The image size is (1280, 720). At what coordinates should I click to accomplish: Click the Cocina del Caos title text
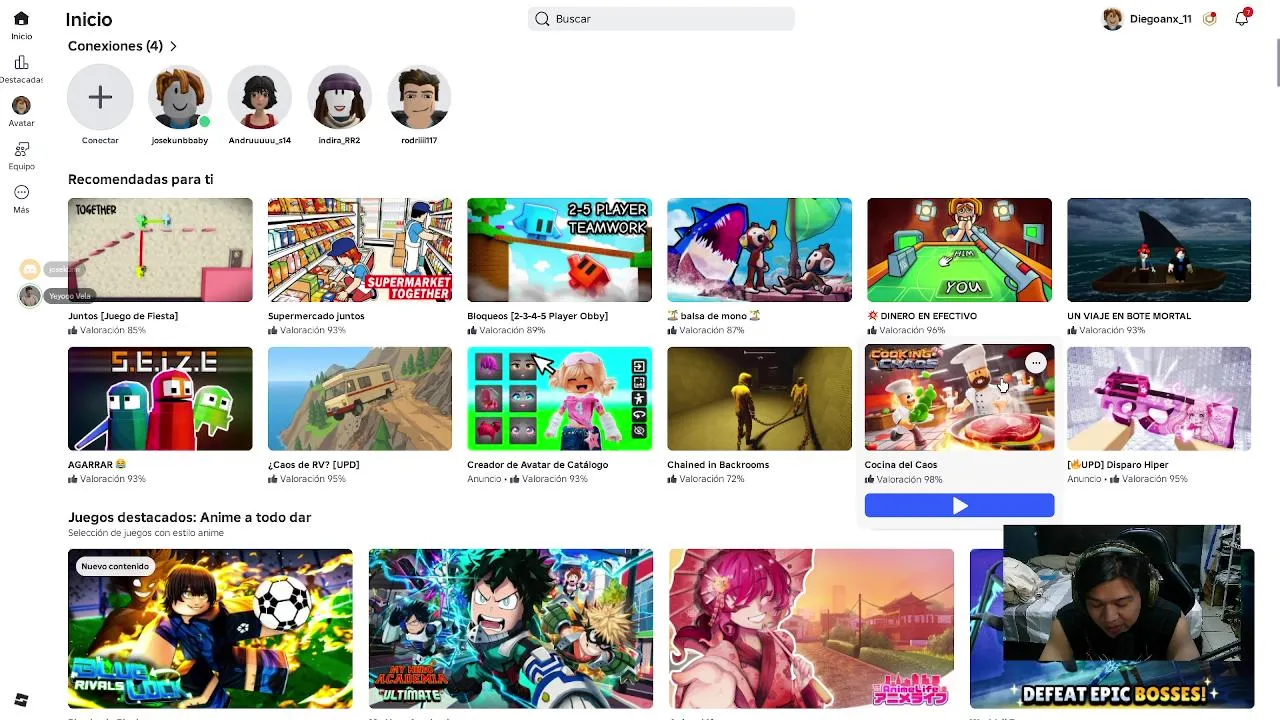[x=901, y=465]
